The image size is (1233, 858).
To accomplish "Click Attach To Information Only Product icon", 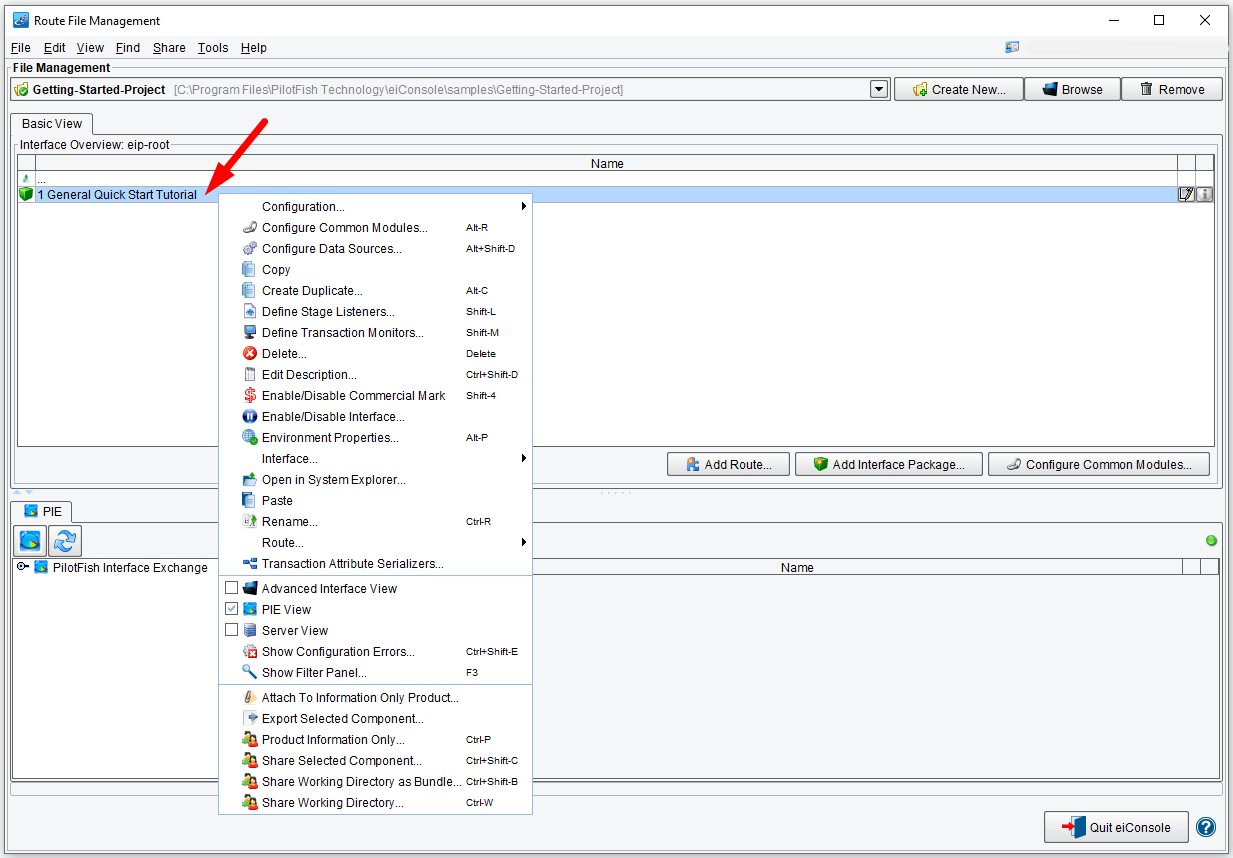I will tap(250, 698).
